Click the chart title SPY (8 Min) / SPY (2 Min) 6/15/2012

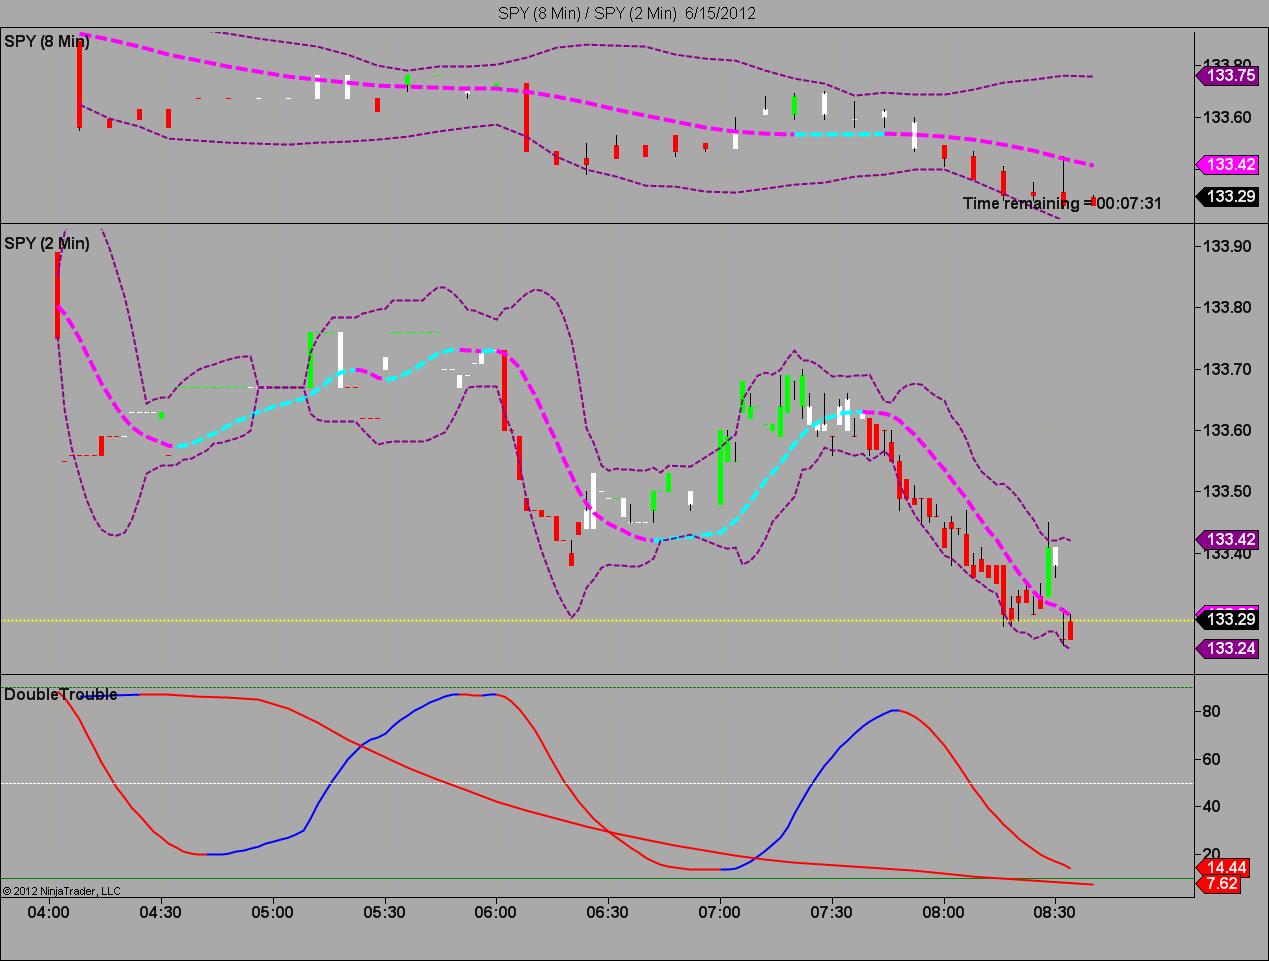pyautogui.click(x=627, y=13)
